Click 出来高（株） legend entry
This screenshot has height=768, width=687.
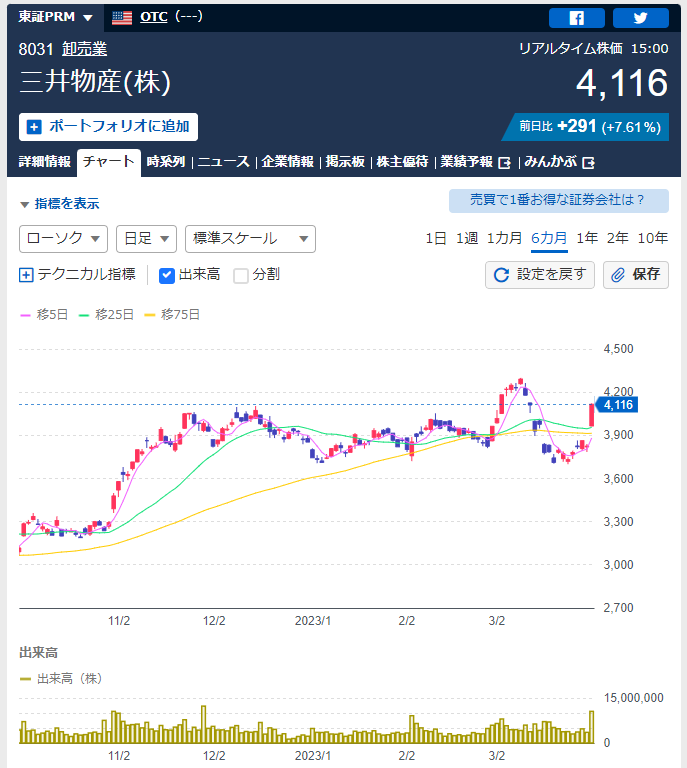point(61,679)
